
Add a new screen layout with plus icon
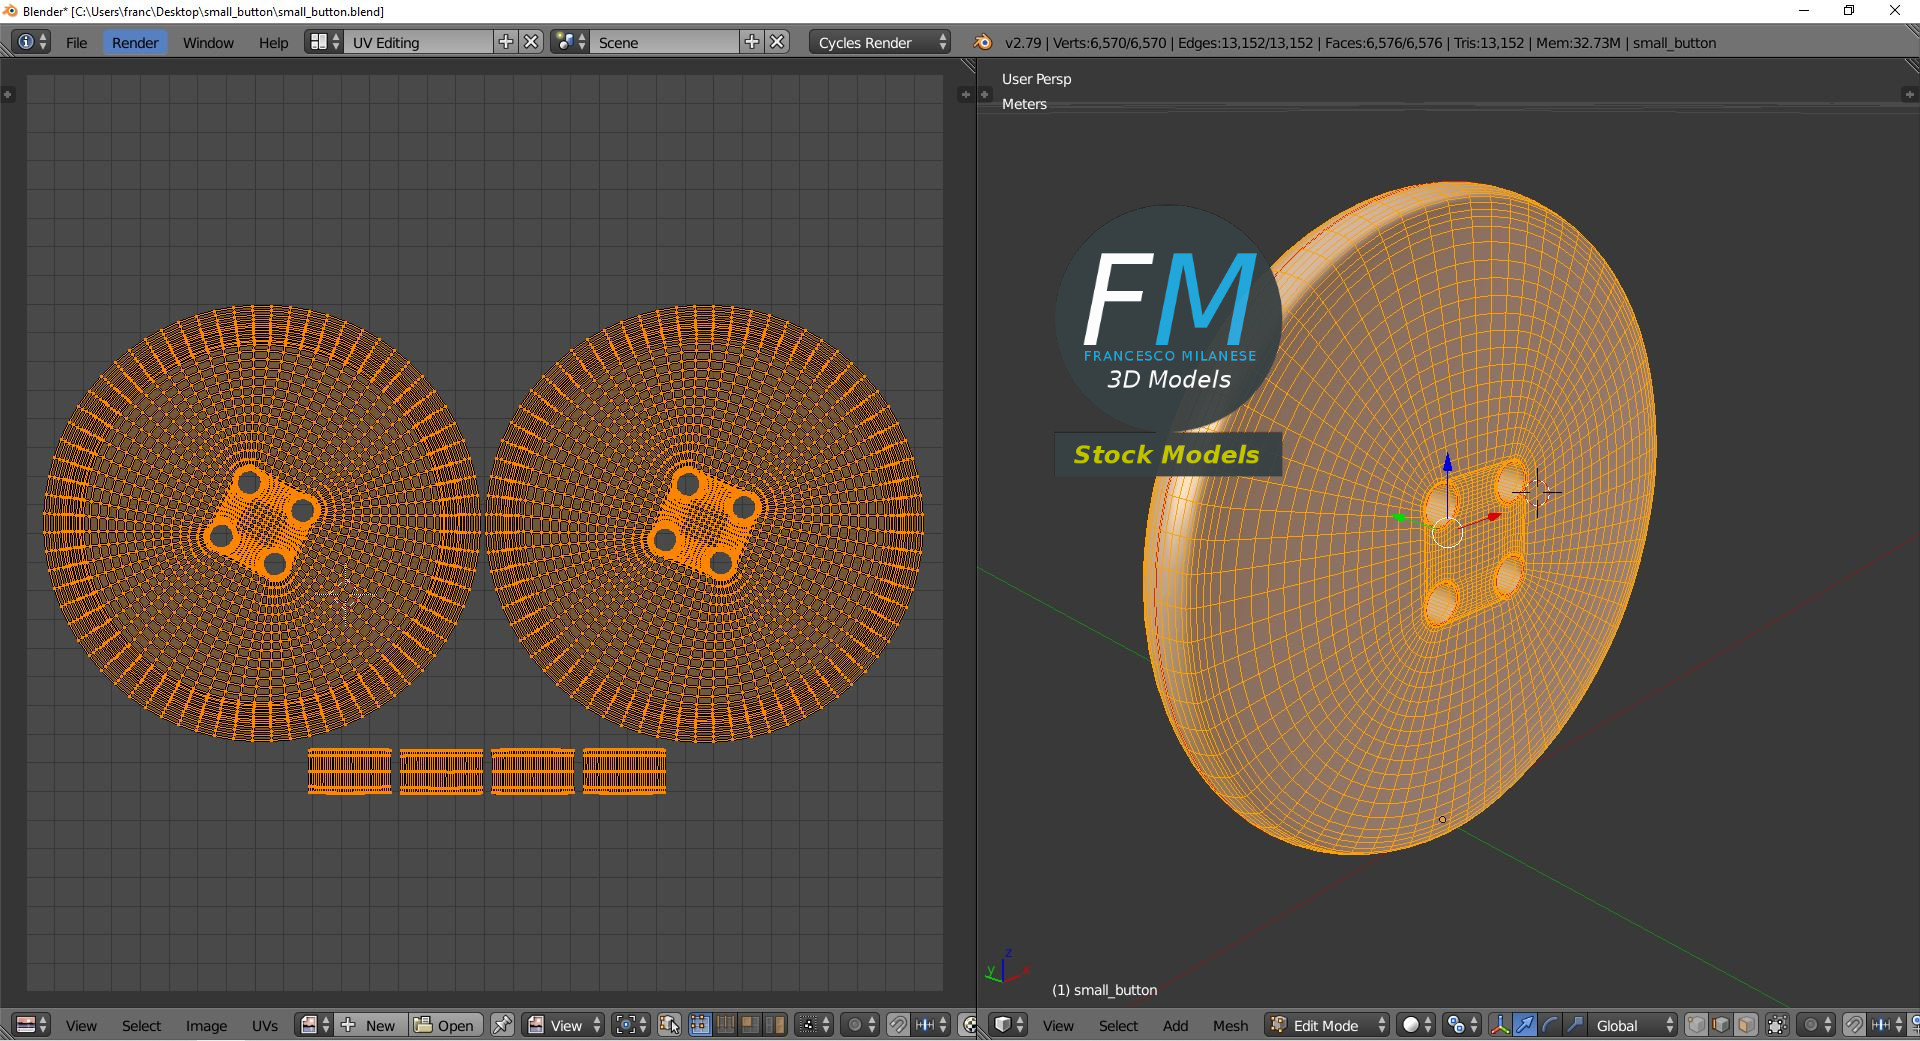pyautogui.click(x=506, y=42)
